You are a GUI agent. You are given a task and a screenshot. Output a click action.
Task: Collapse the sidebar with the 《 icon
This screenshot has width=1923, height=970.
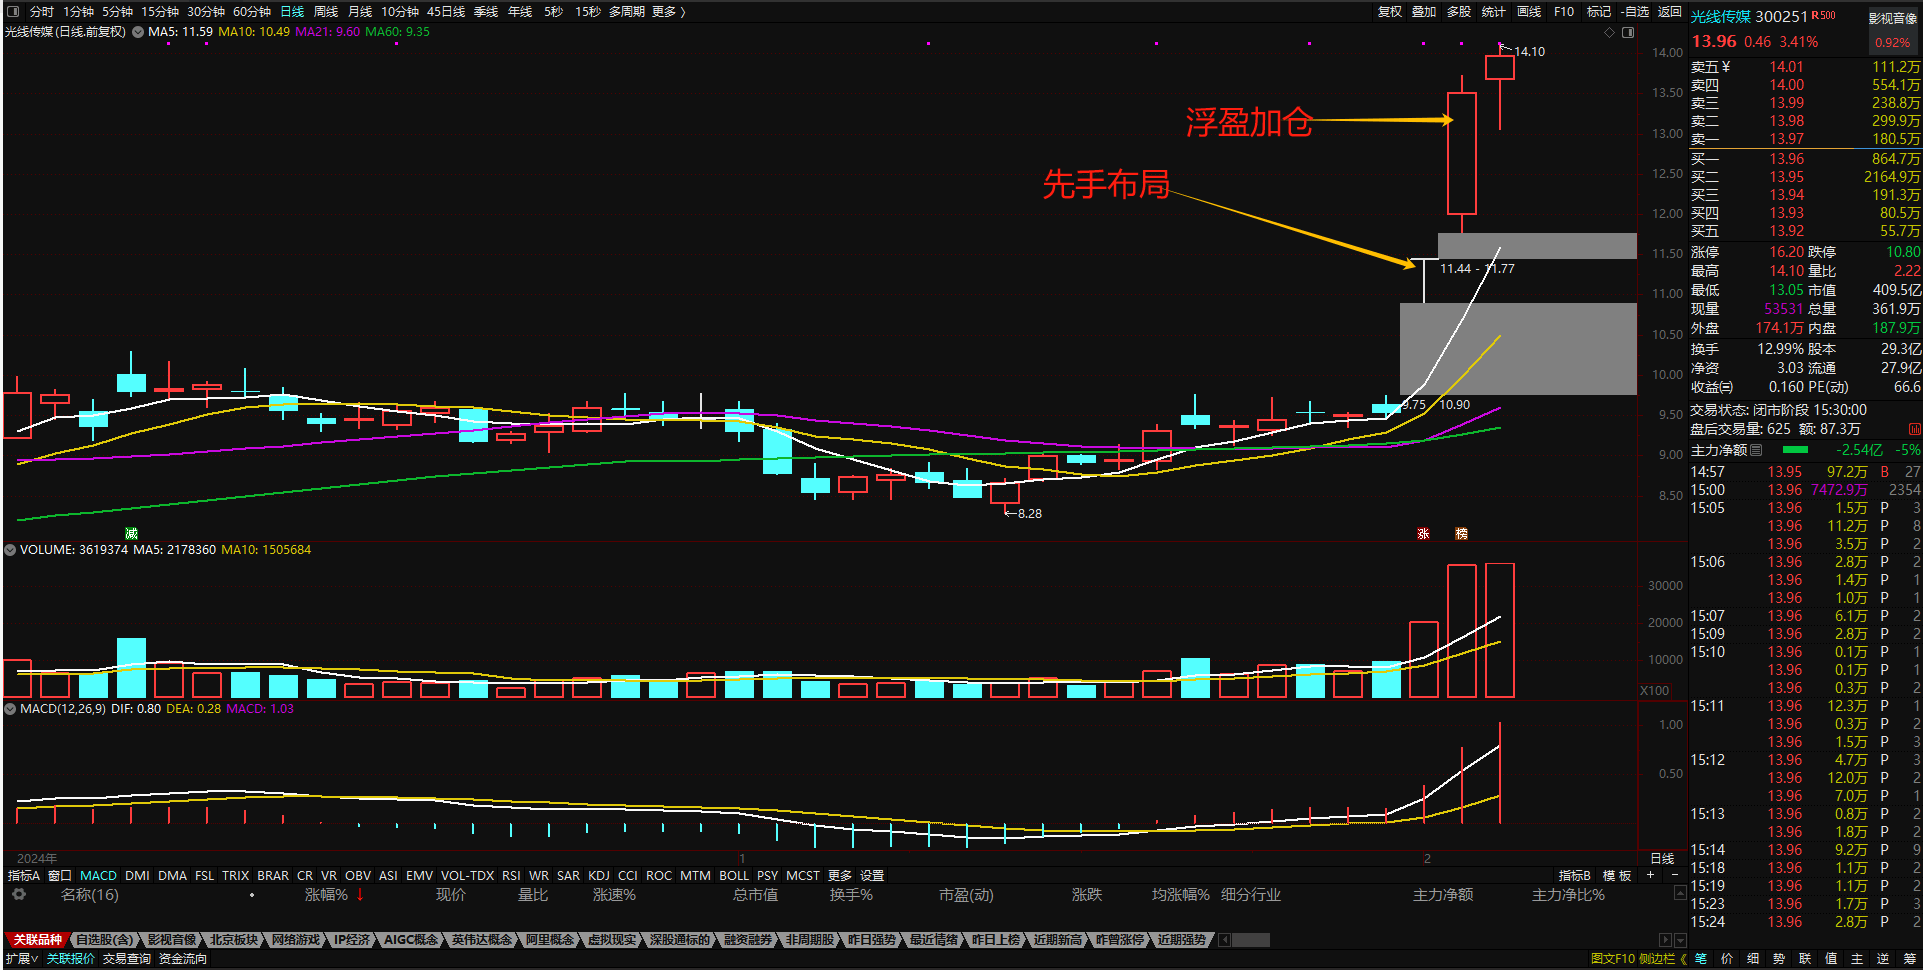1683,958
